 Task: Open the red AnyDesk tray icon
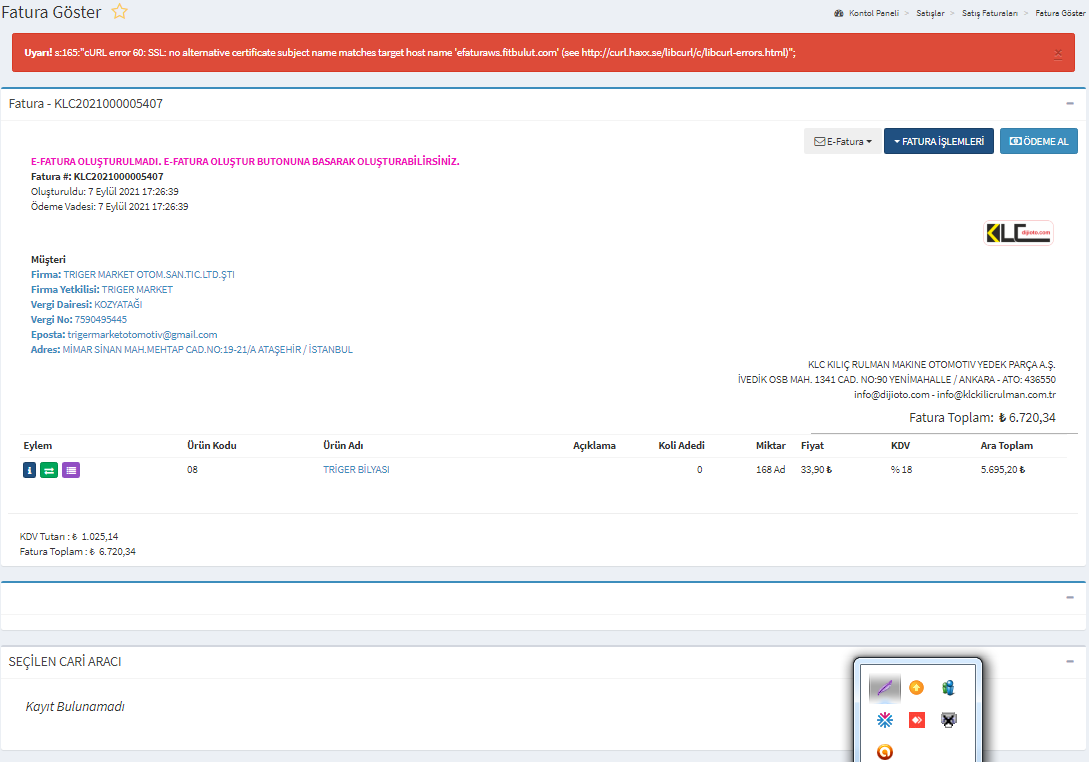click(916, 720)
